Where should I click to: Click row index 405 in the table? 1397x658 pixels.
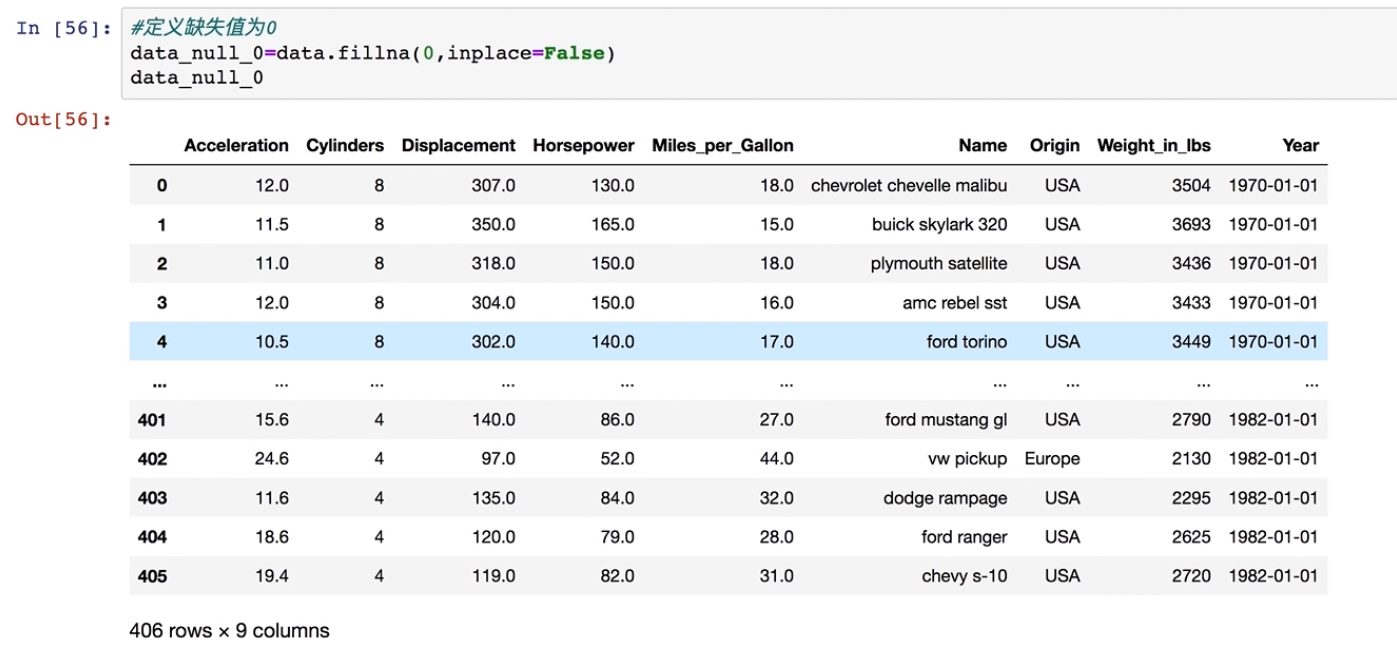[x=152, y=576]
